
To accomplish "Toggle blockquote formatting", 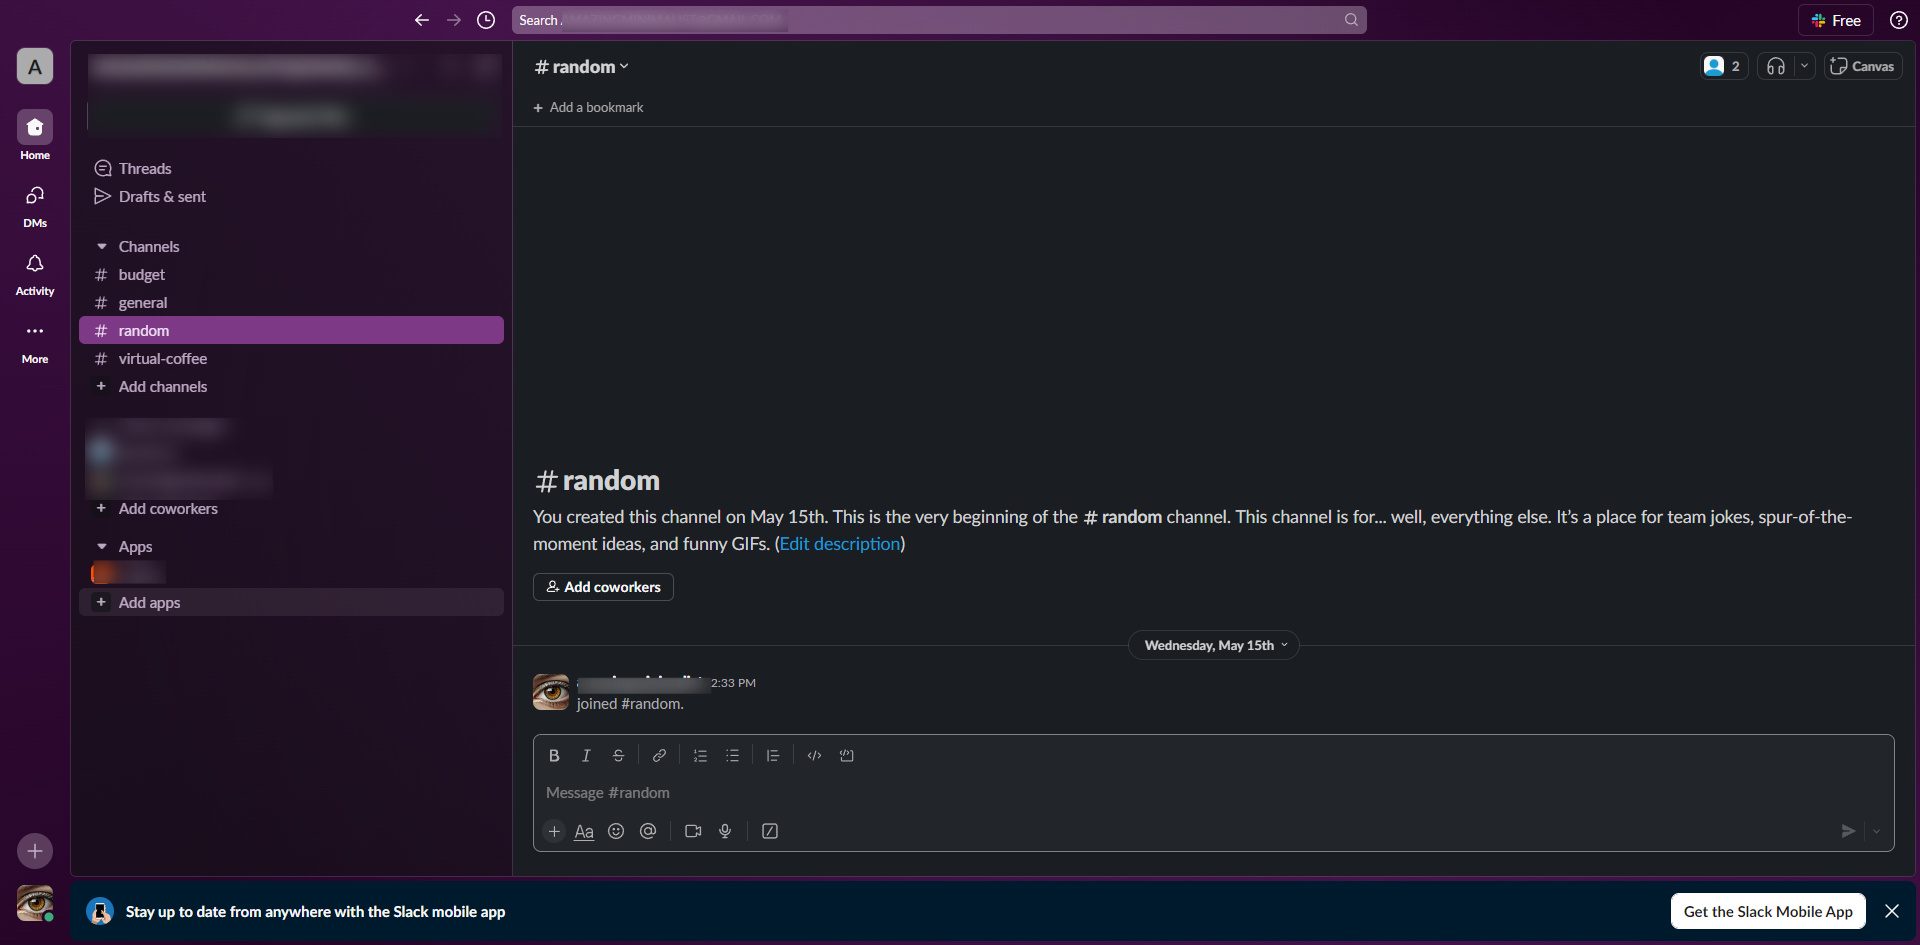I will pyautogui.click(x=773, y=756).
